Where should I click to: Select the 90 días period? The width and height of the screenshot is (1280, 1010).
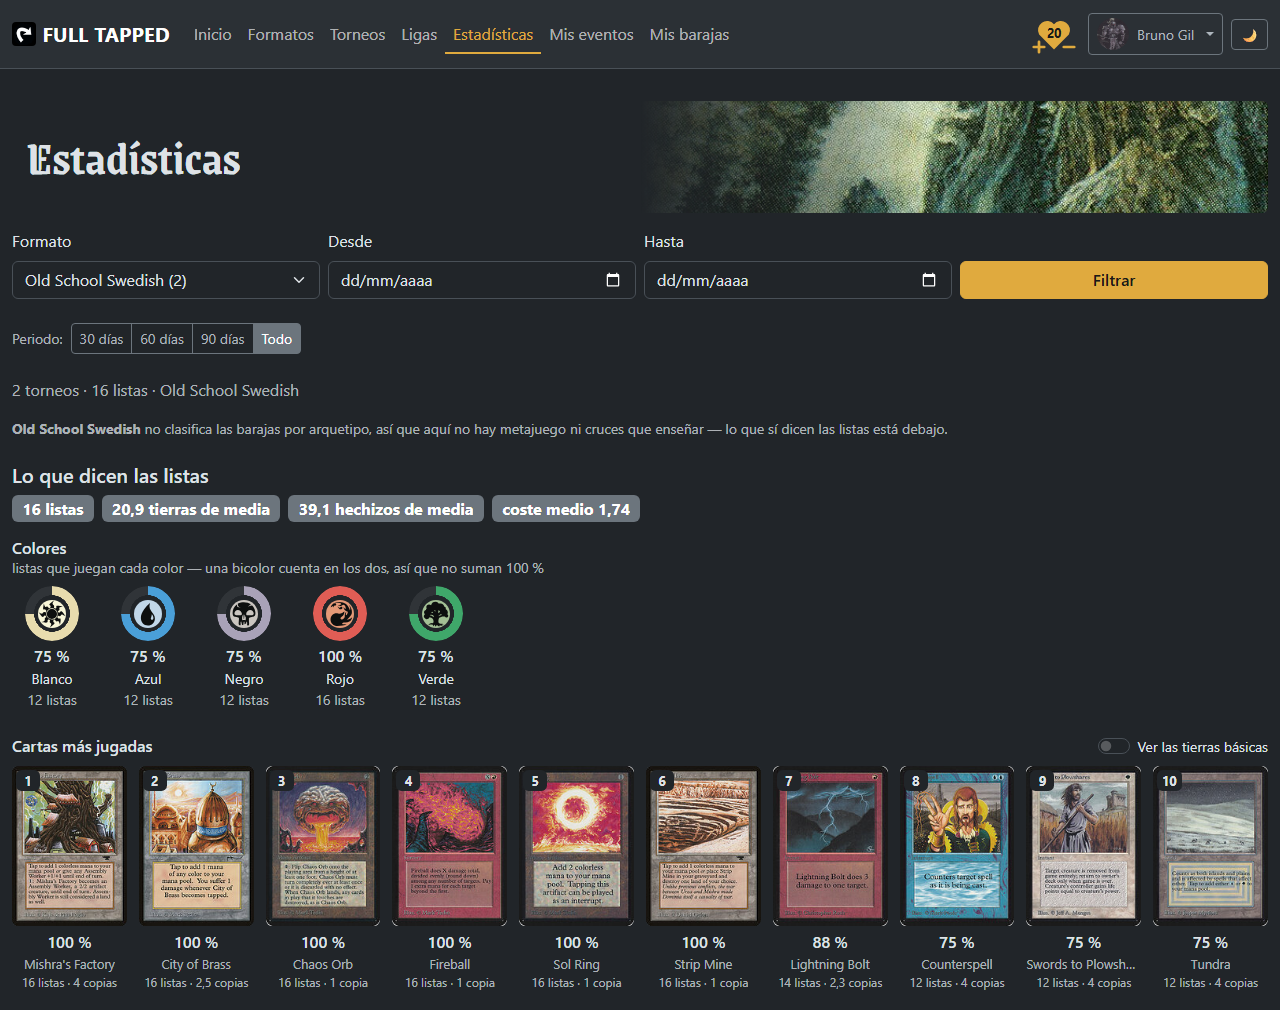(x=223, y=339)
